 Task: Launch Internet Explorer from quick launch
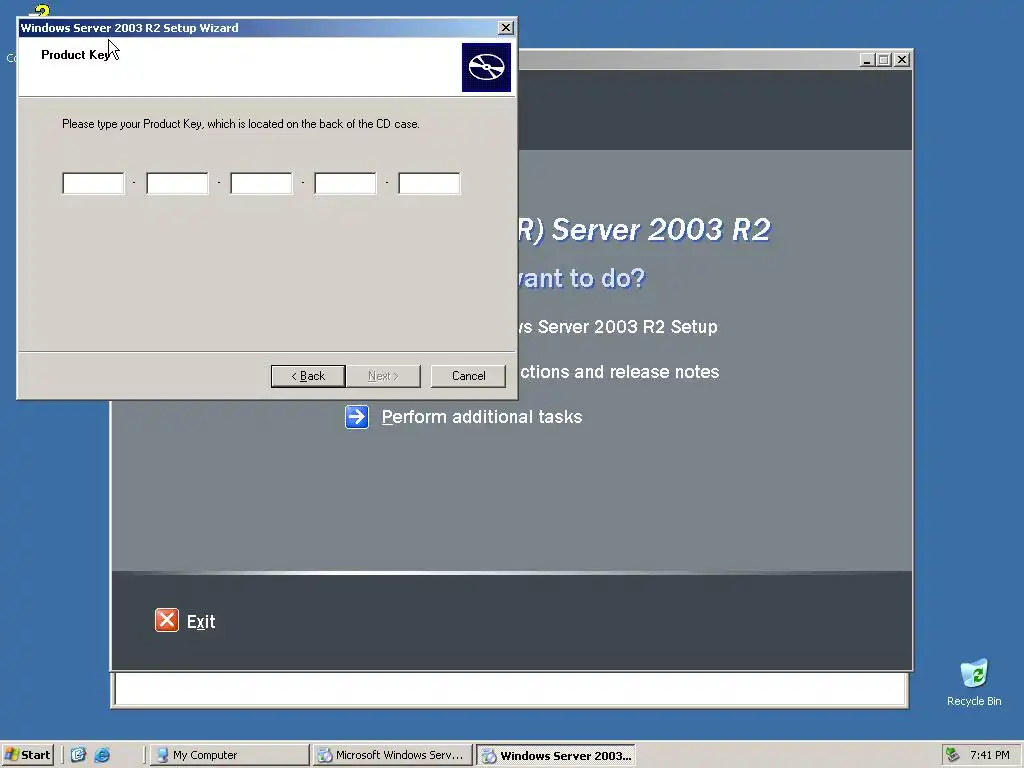[102, 755]
